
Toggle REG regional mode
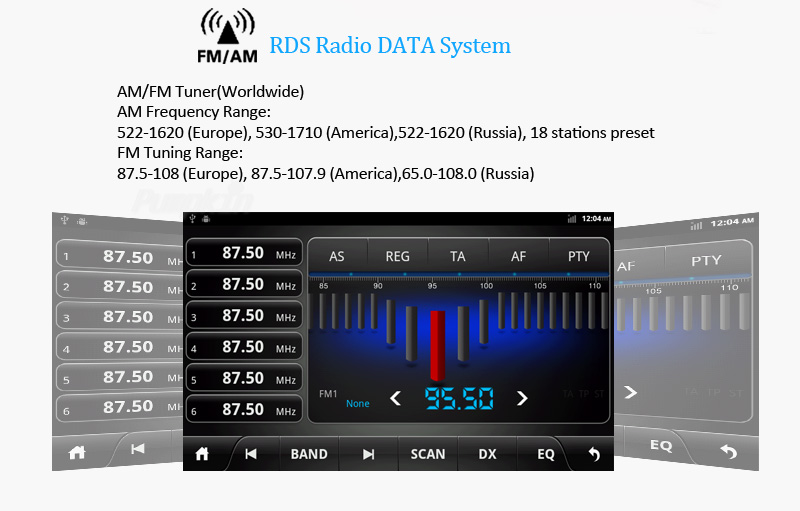(x=397, y=256)
